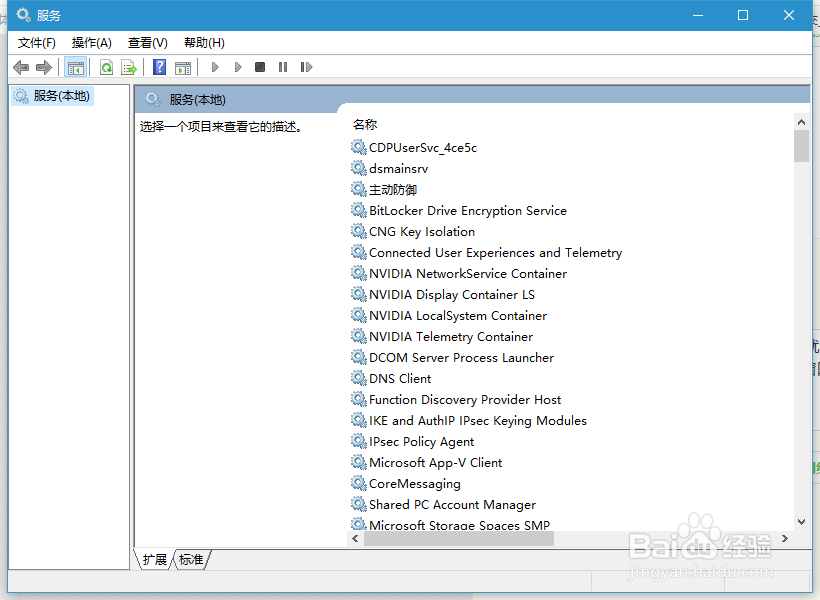Start the service using the play icon
Screen dimensions: 820x600
(214, 67)
